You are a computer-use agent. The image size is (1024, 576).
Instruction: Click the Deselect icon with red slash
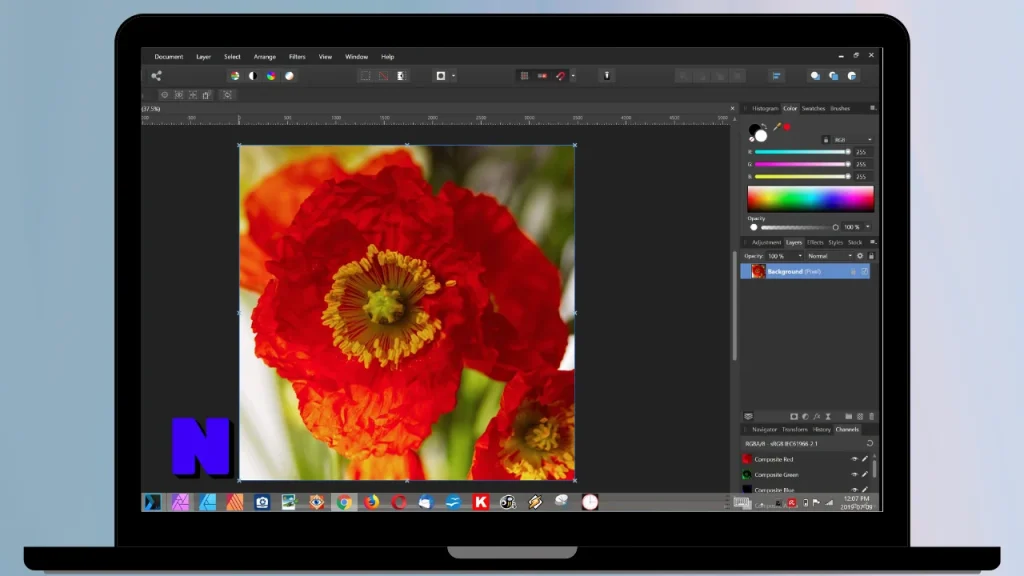click(383, 76)
